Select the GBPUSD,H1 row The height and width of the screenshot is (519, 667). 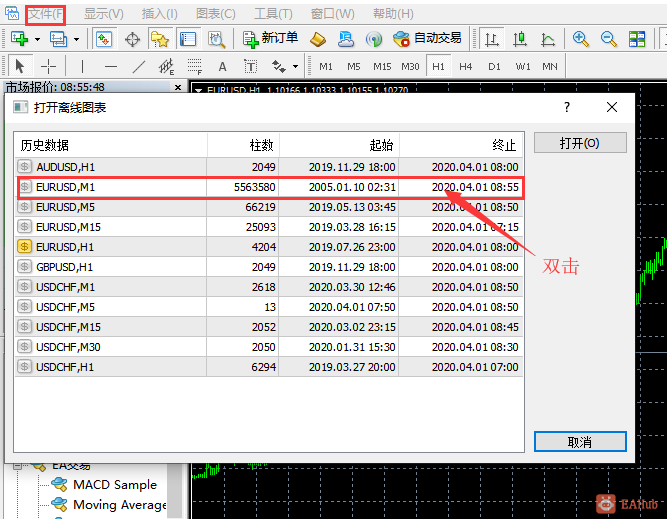pyautogui.click(x=269, y=267)
